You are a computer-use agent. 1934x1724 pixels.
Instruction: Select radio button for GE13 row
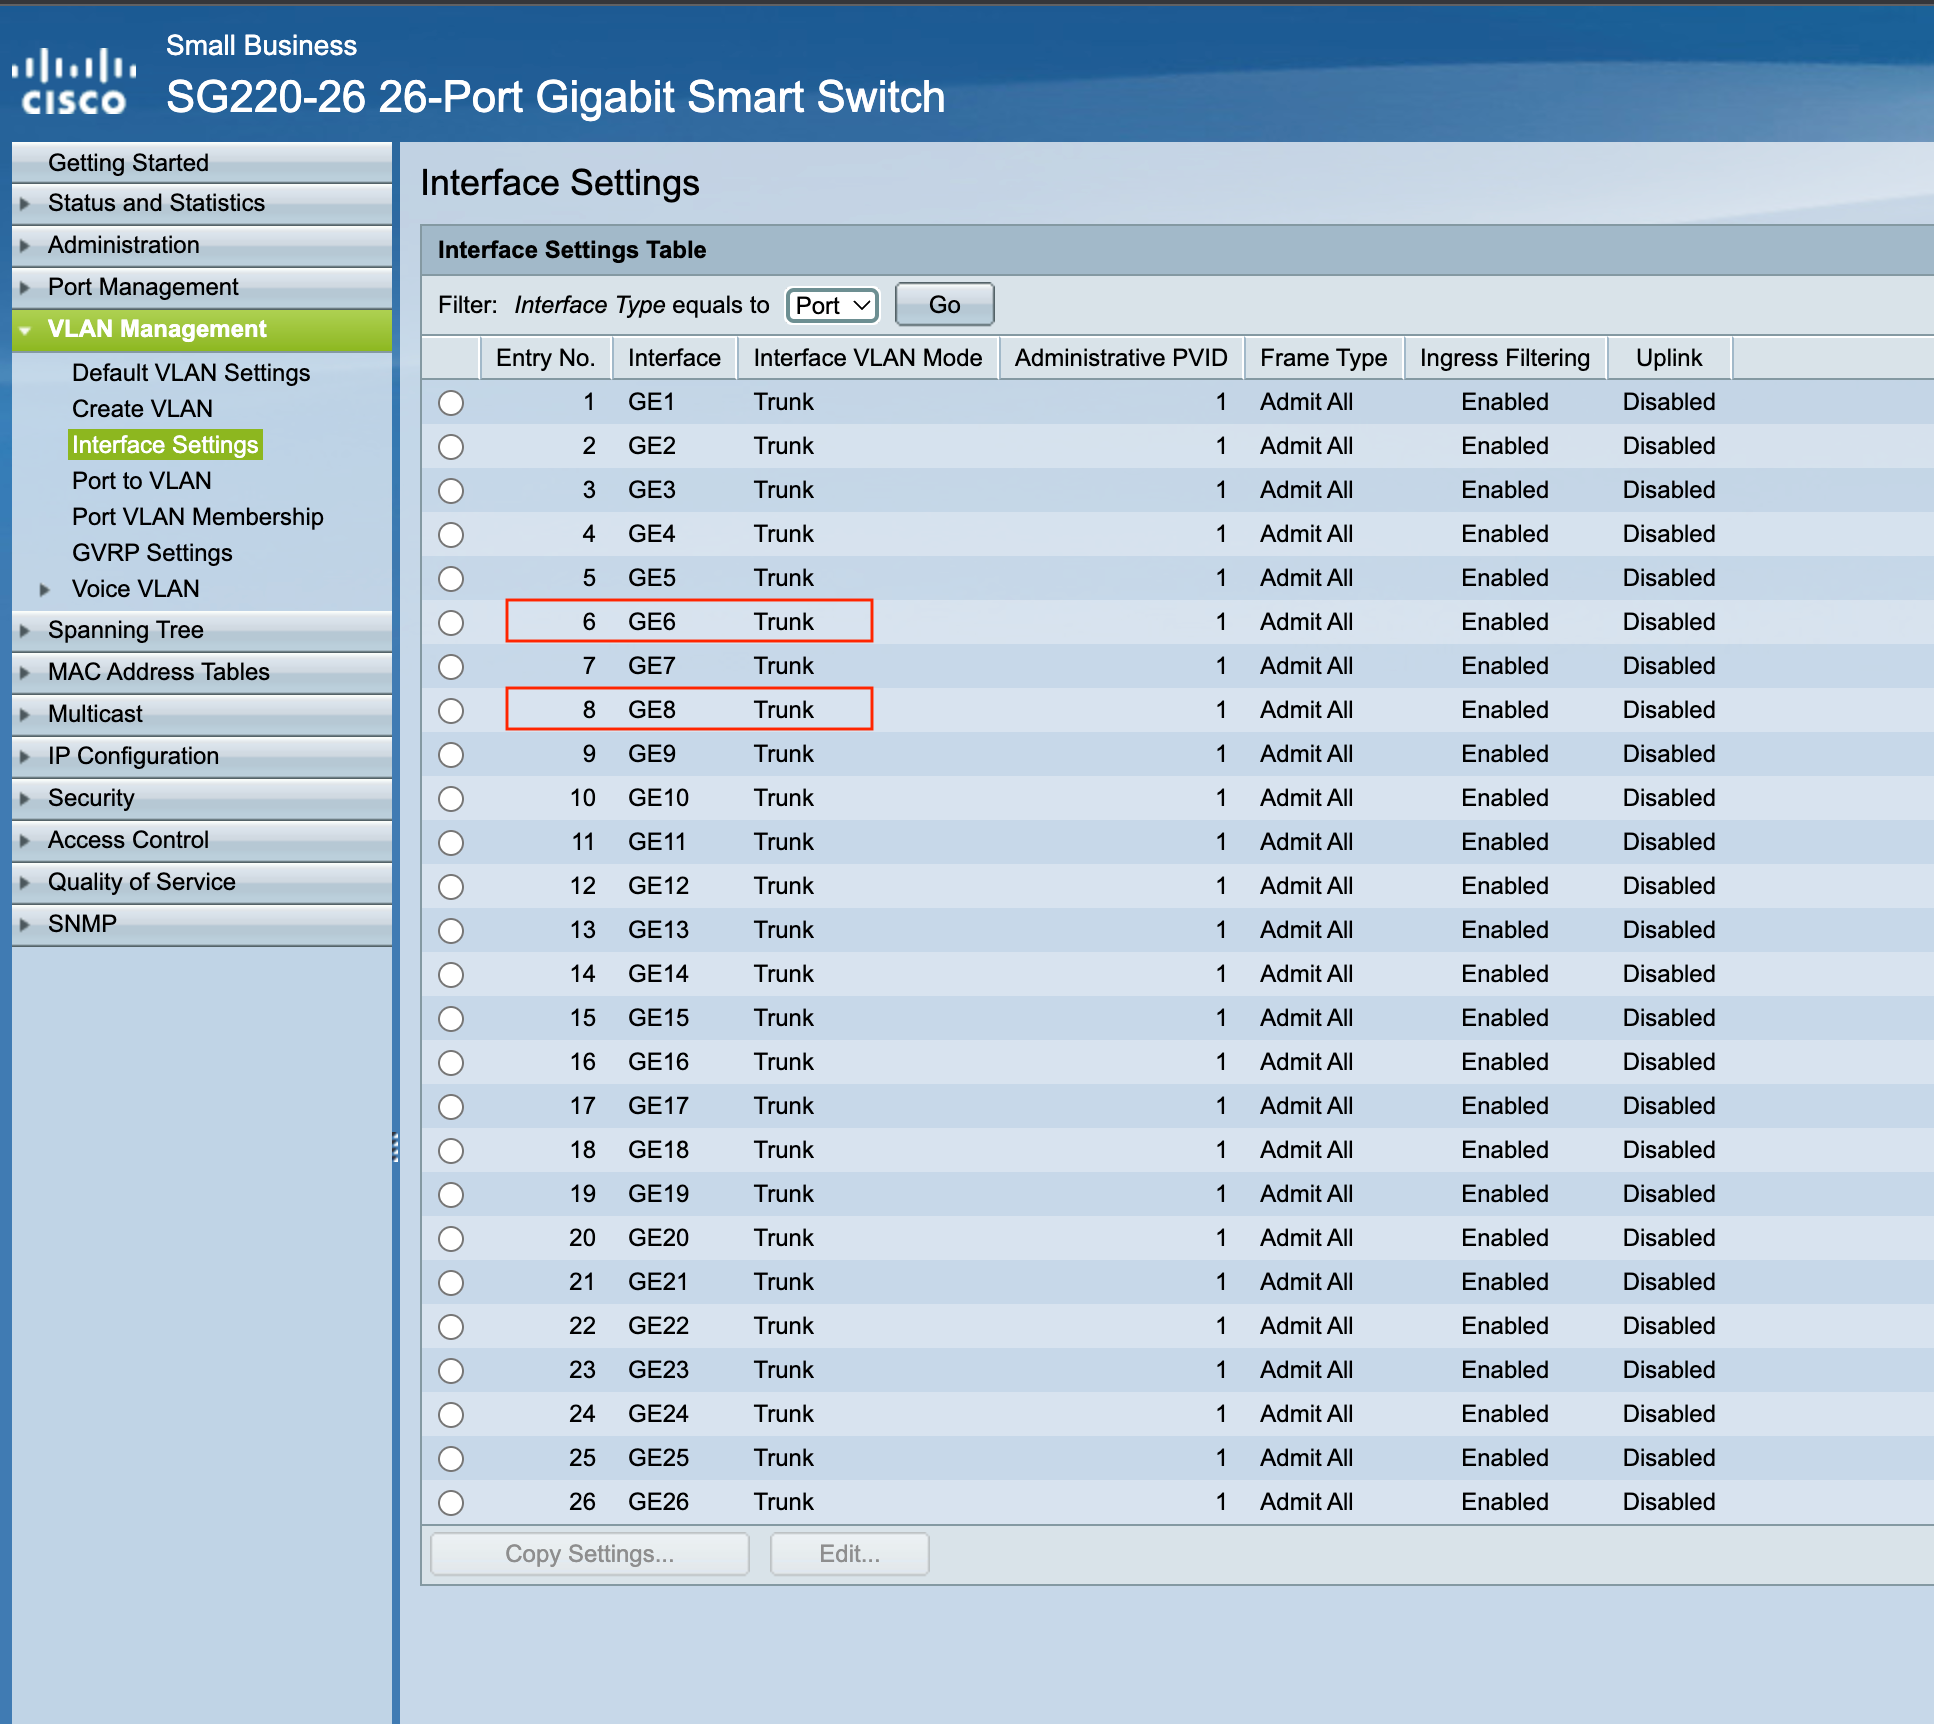click(x=451, y=931)
